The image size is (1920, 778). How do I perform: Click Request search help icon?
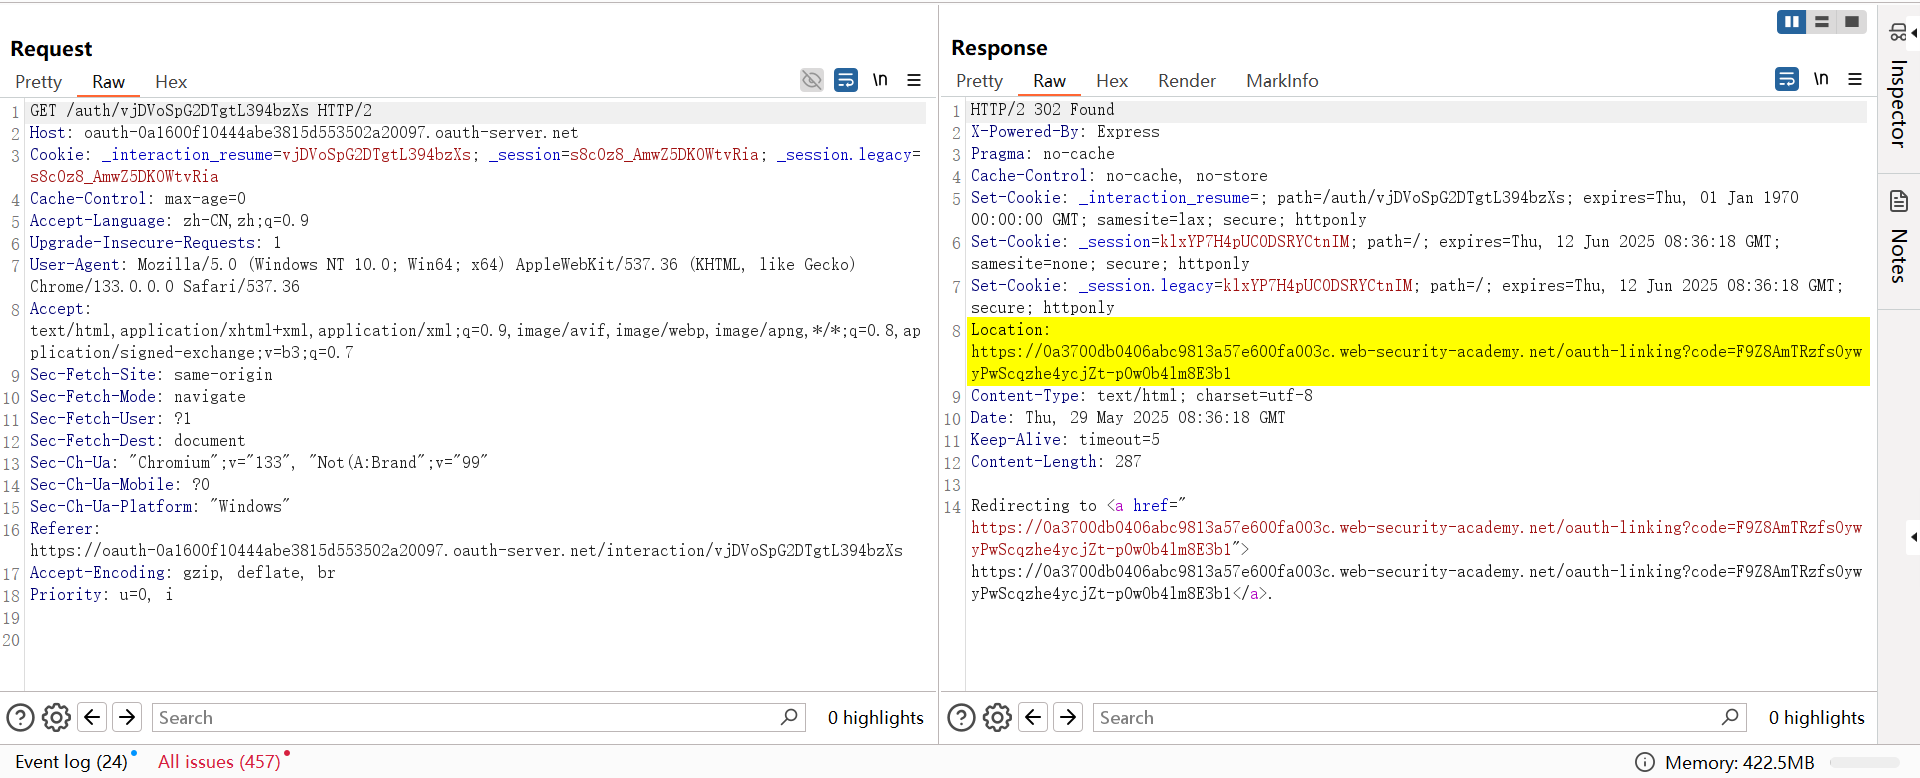[21, 717]
